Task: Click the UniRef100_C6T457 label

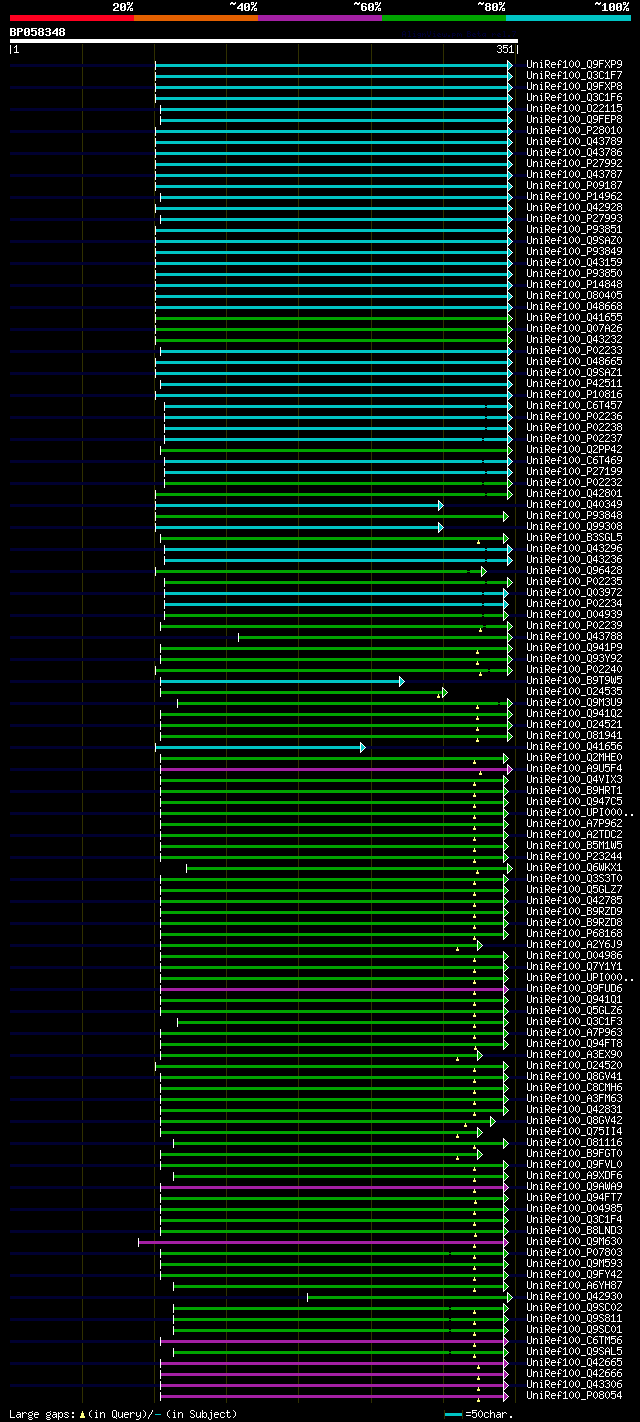Action: coord(574,406)
